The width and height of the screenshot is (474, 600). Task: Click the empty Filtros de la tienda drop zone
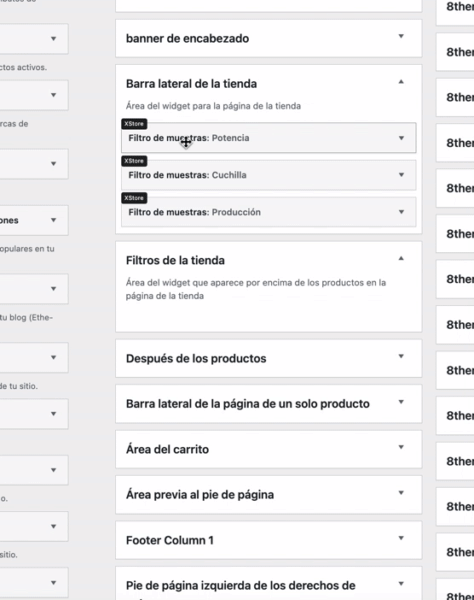point(269,316)
